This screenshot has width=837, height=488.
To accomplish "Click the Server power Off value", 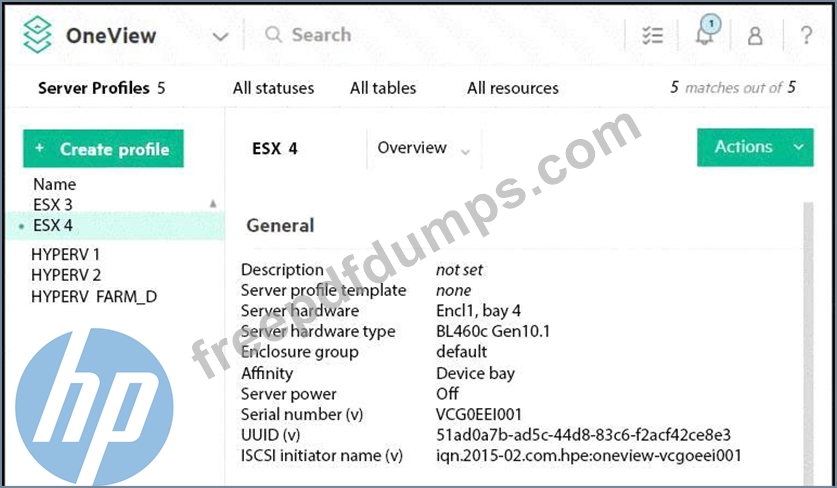I will click(447, 393).
